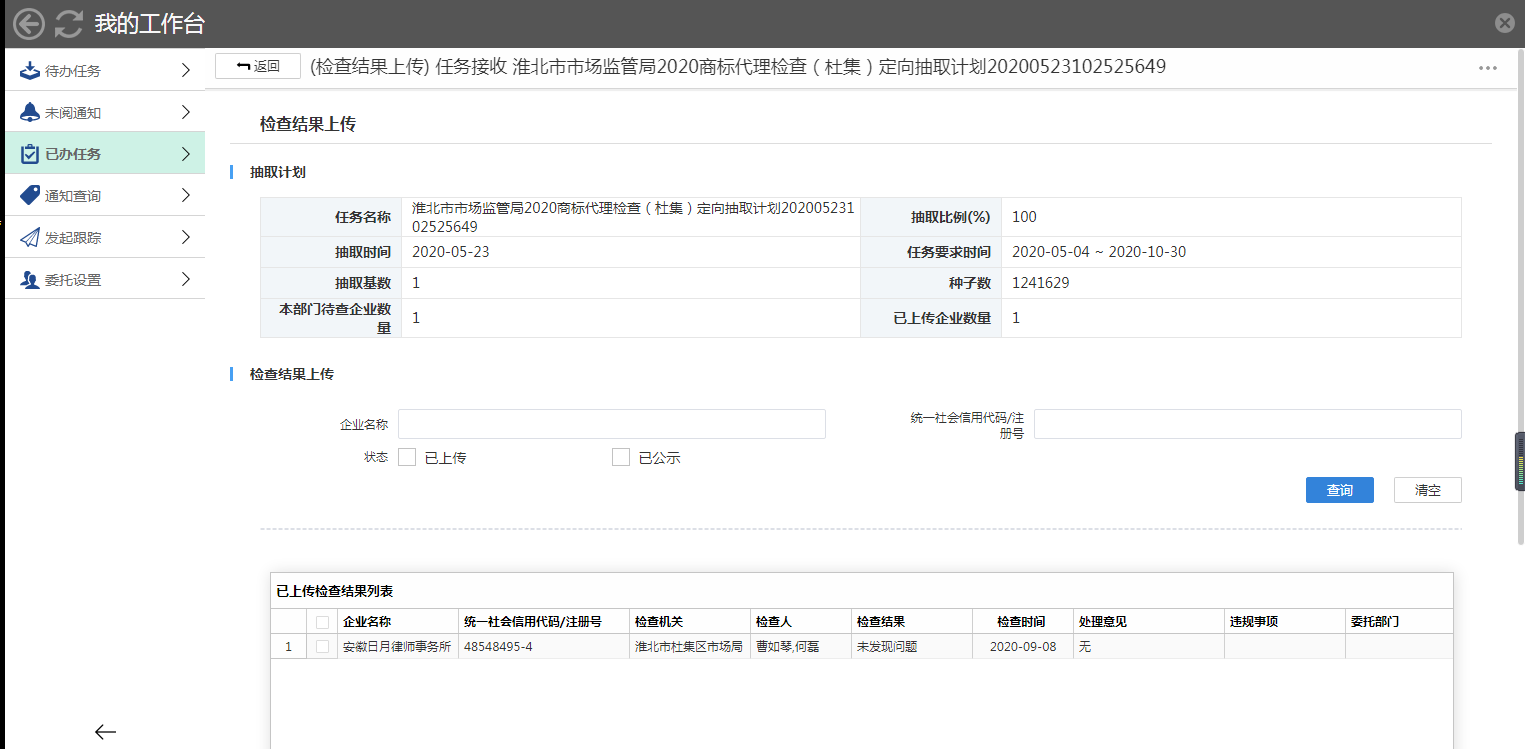This screenshot has height=749, width=1525.
Task: Click the 我的工作台 title text
Action: coord(150,24)
